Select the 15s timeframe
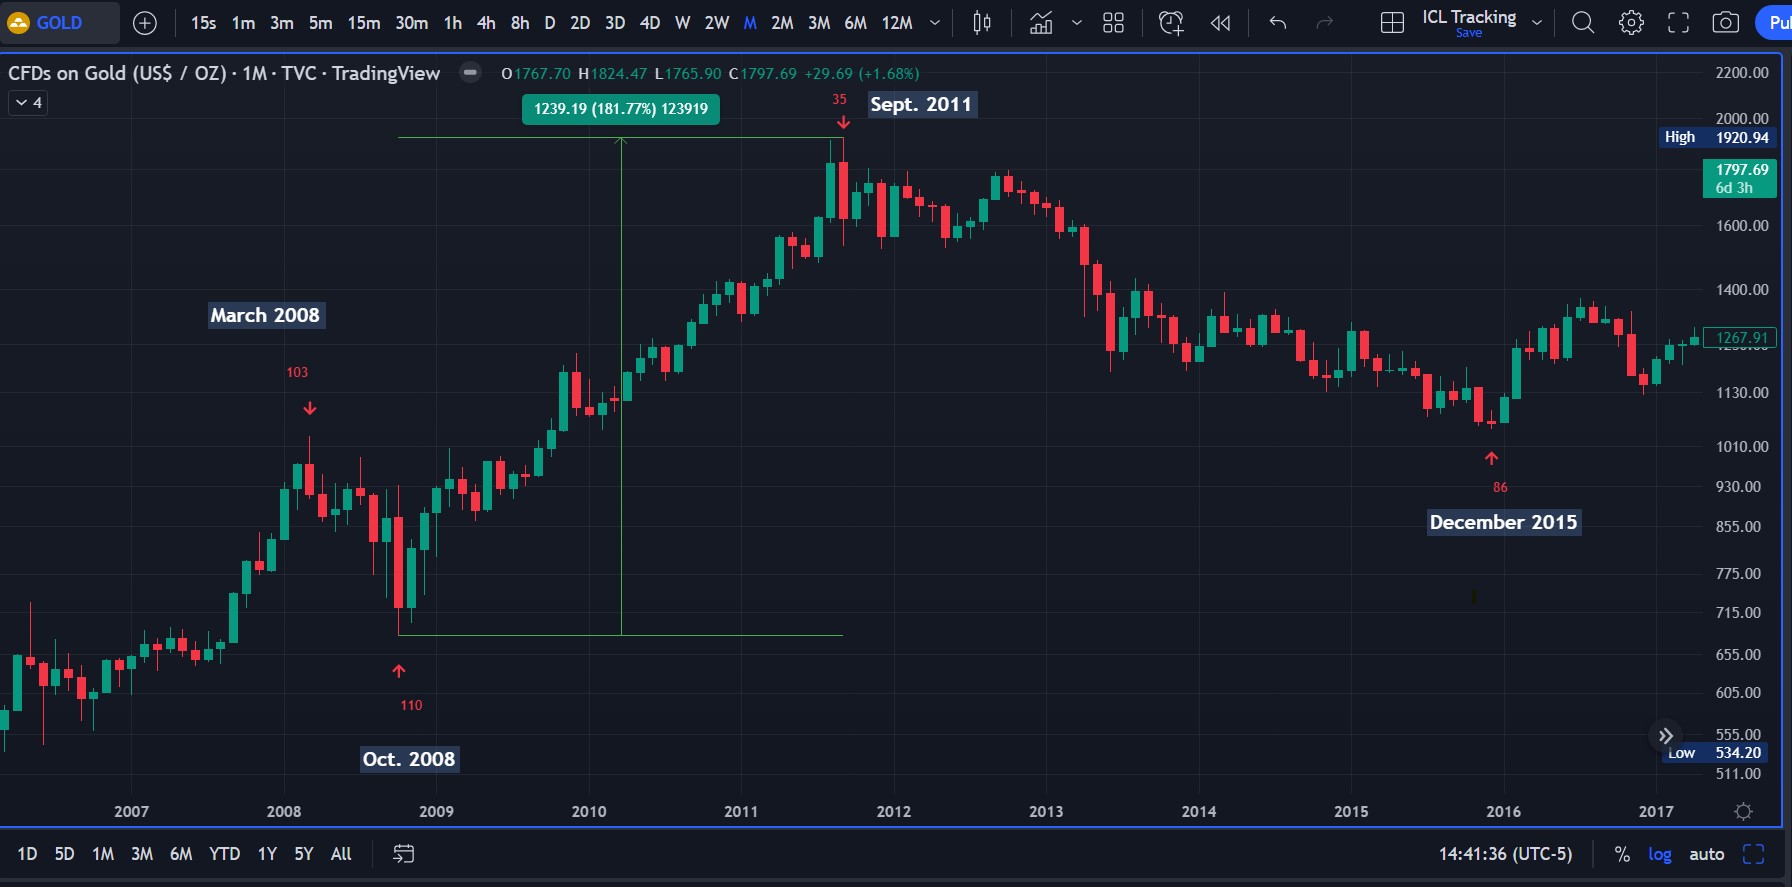1792x887 pixels. tap(203, 23)
